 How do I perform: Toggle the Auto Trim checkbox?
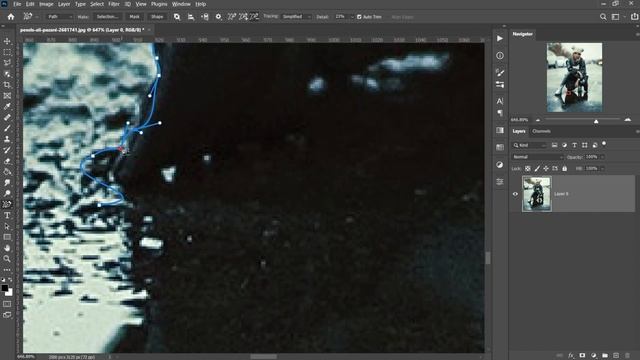[359, 17]
